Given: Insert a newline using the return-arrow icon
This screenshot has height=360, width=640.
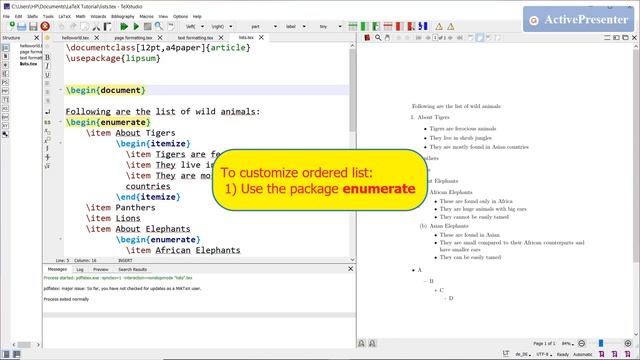Looking at the screenshot, I should [47, 112].
